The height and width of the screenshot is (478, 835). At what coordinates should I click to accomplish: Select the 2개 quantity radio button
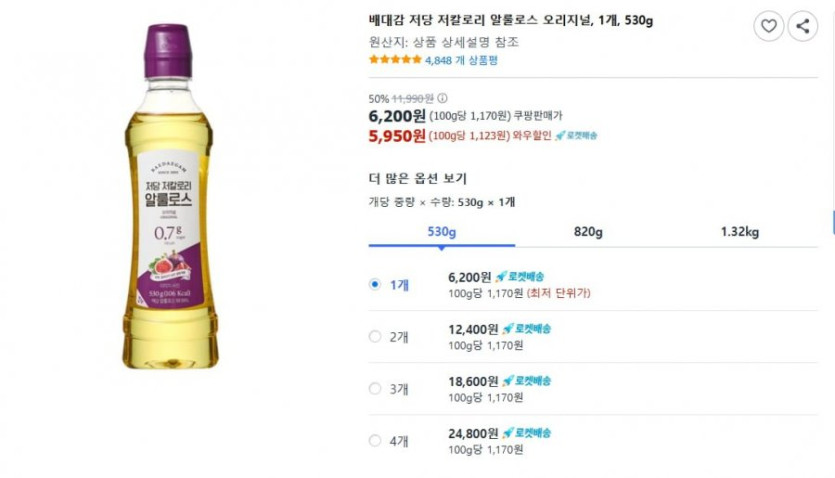pos(375,336)
